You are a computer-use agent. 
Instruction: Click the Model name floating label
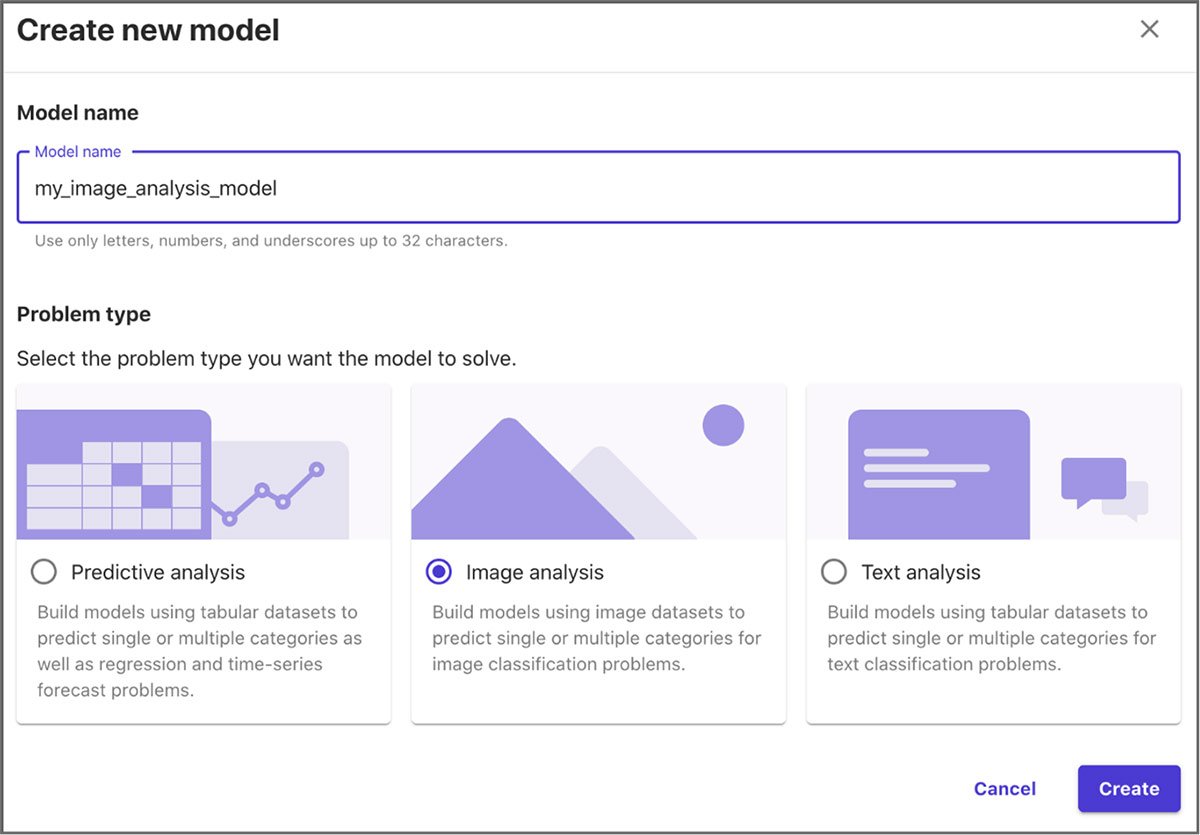click(x=78, y=151)
